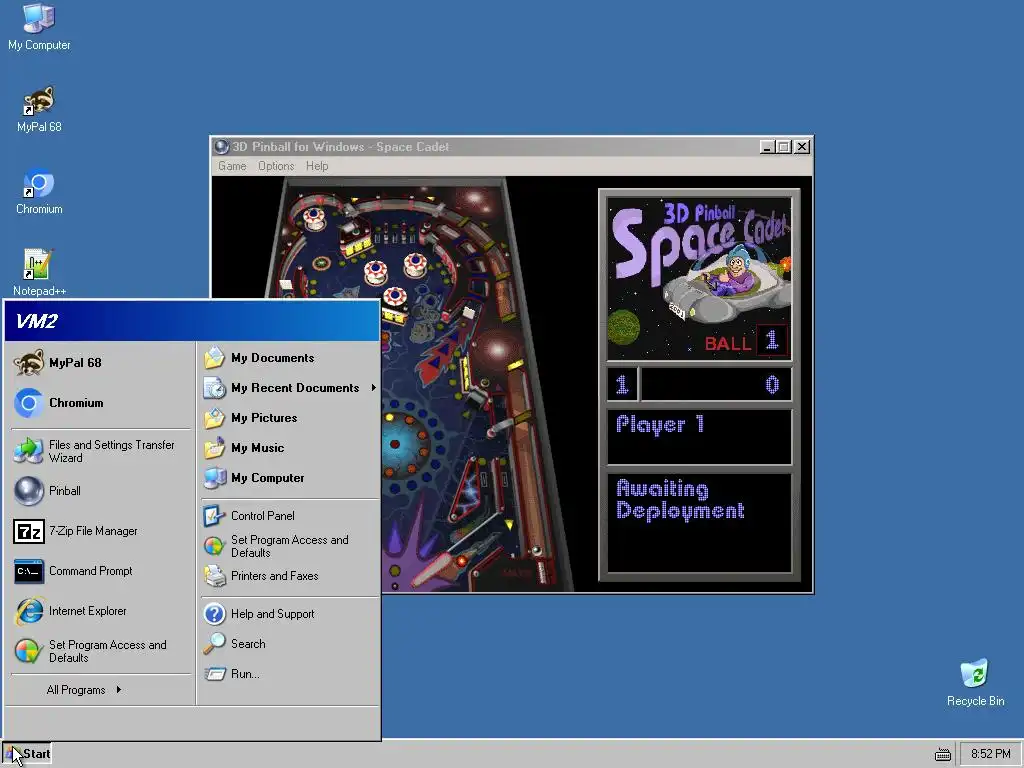Click the Pinball window title bar icon
This screenshot has width=1024, height=768.
click(221, 147)
